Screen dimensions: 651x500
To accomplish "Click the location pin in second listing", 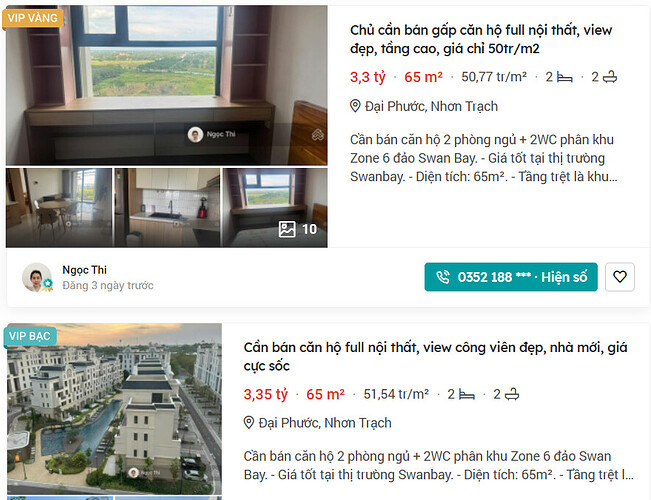I will point(248,423).
